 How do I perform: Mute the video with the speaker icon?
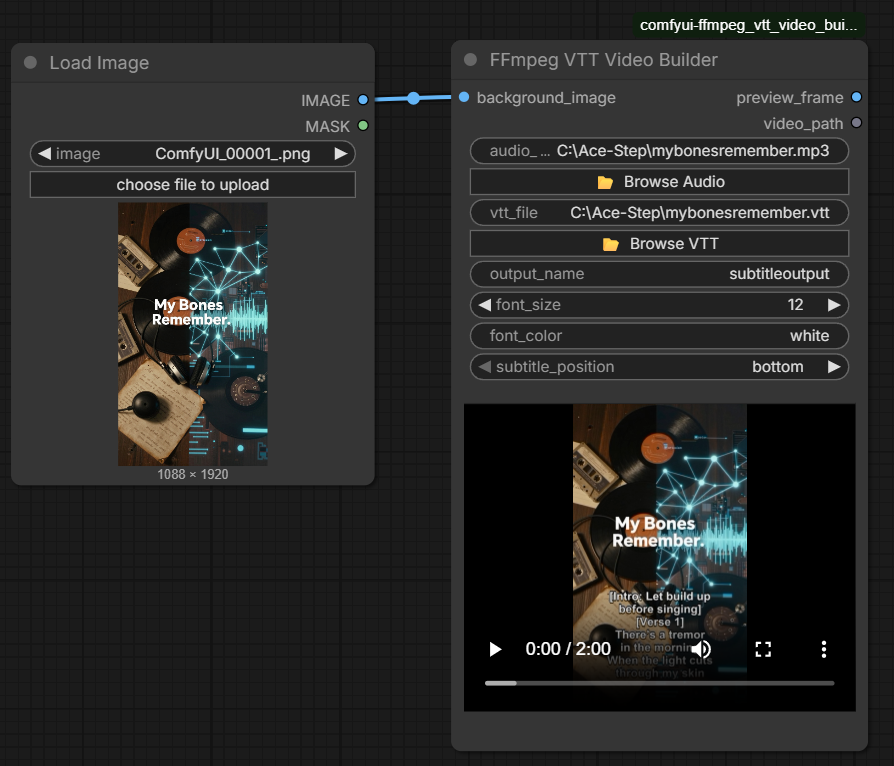[702, 649]
